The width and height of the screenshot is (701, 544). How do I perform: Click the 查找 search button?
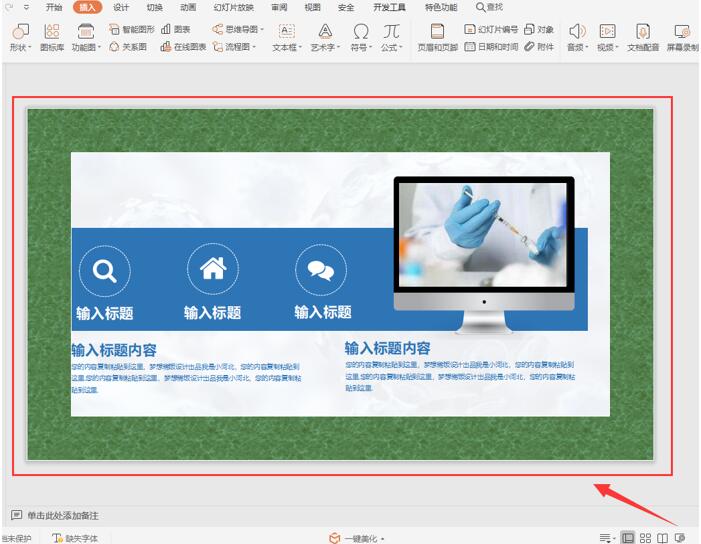[490, 7]
